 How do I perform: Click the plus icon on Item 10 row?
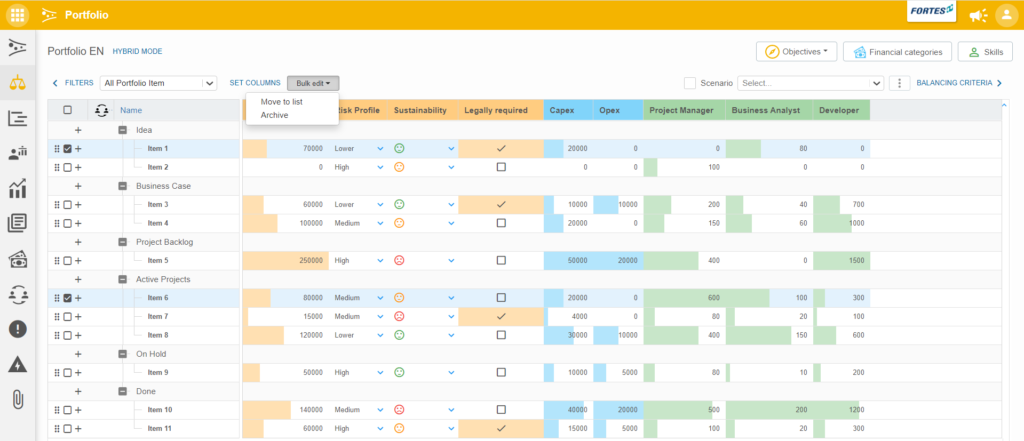[78, 410]
